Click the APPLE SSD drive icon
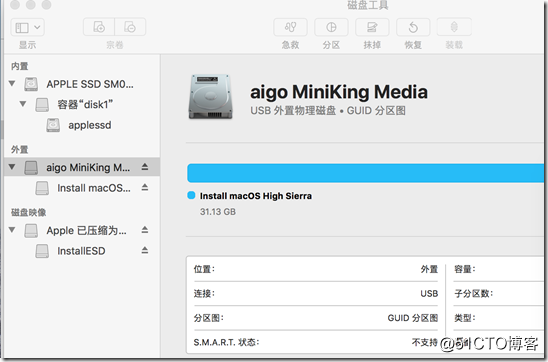 click(x=31, y=84)
